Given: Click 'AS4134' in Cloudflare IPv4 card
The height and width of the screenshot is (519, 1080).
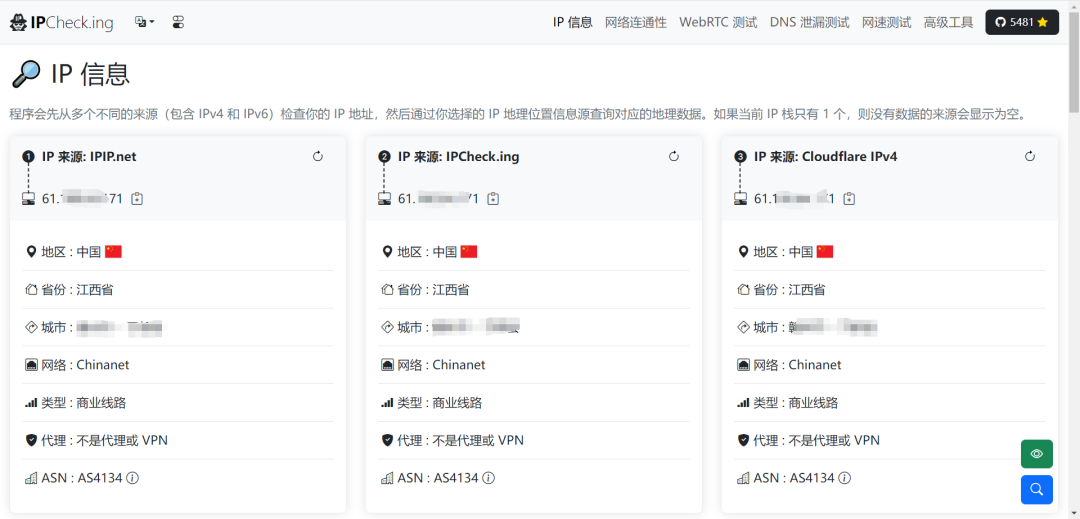Looking at the screenshot, I should (x=812, y=478).
